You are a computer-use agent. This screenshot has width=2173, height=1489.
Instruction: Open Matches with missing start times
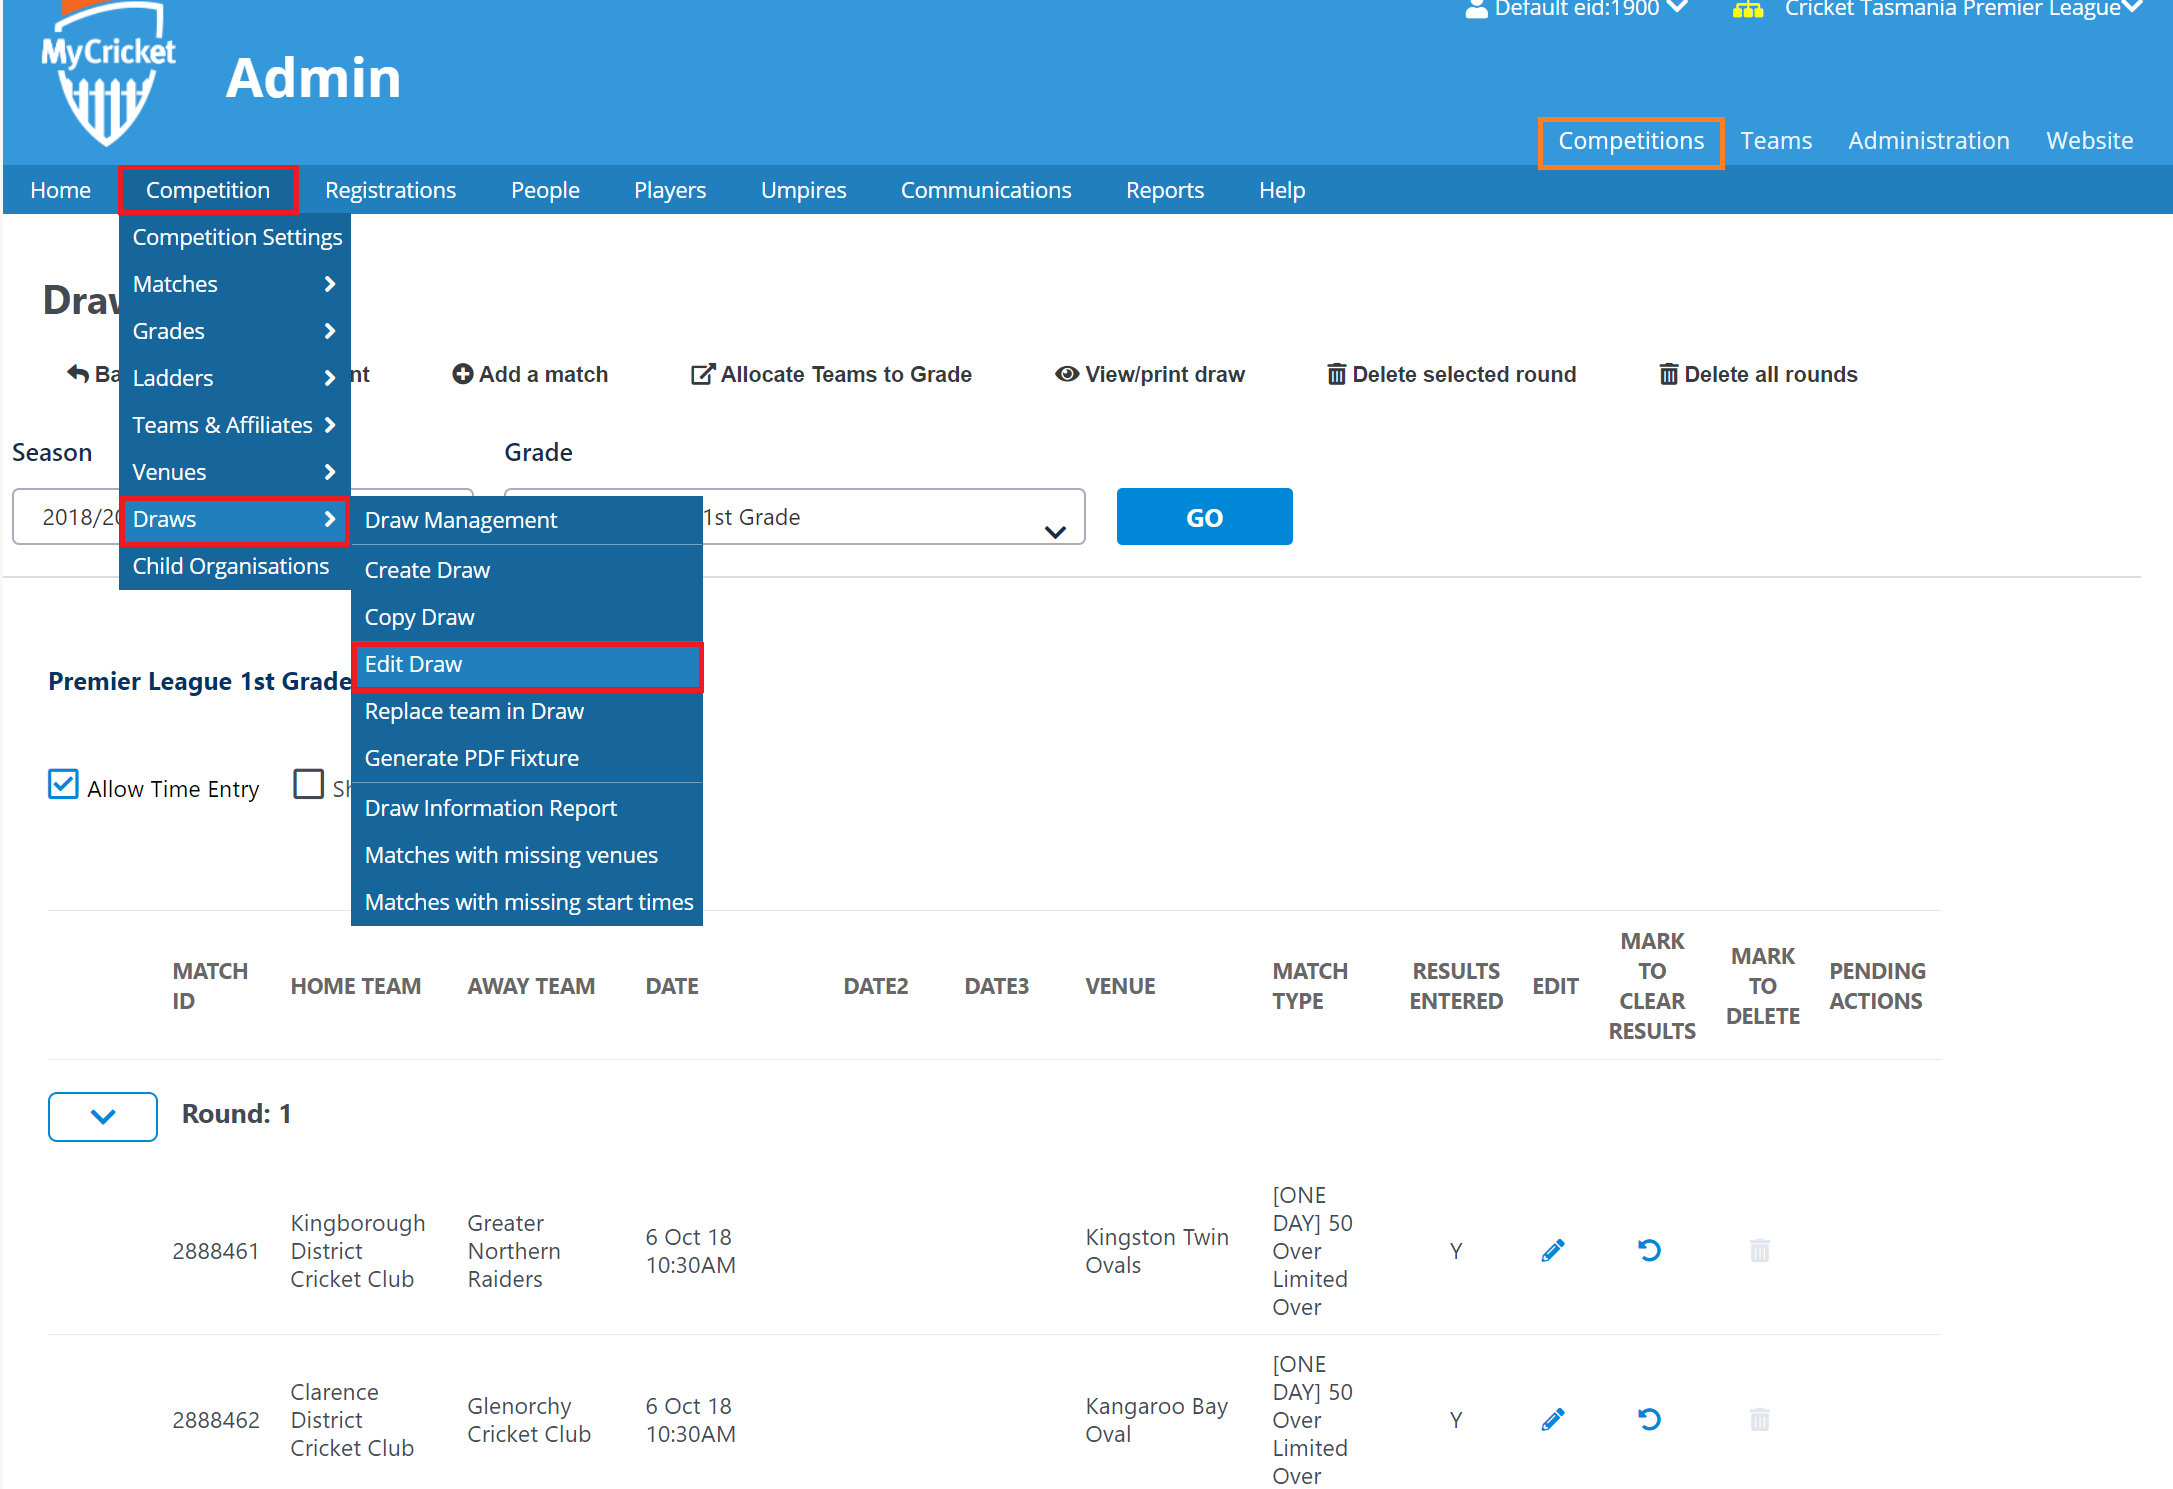527,902
